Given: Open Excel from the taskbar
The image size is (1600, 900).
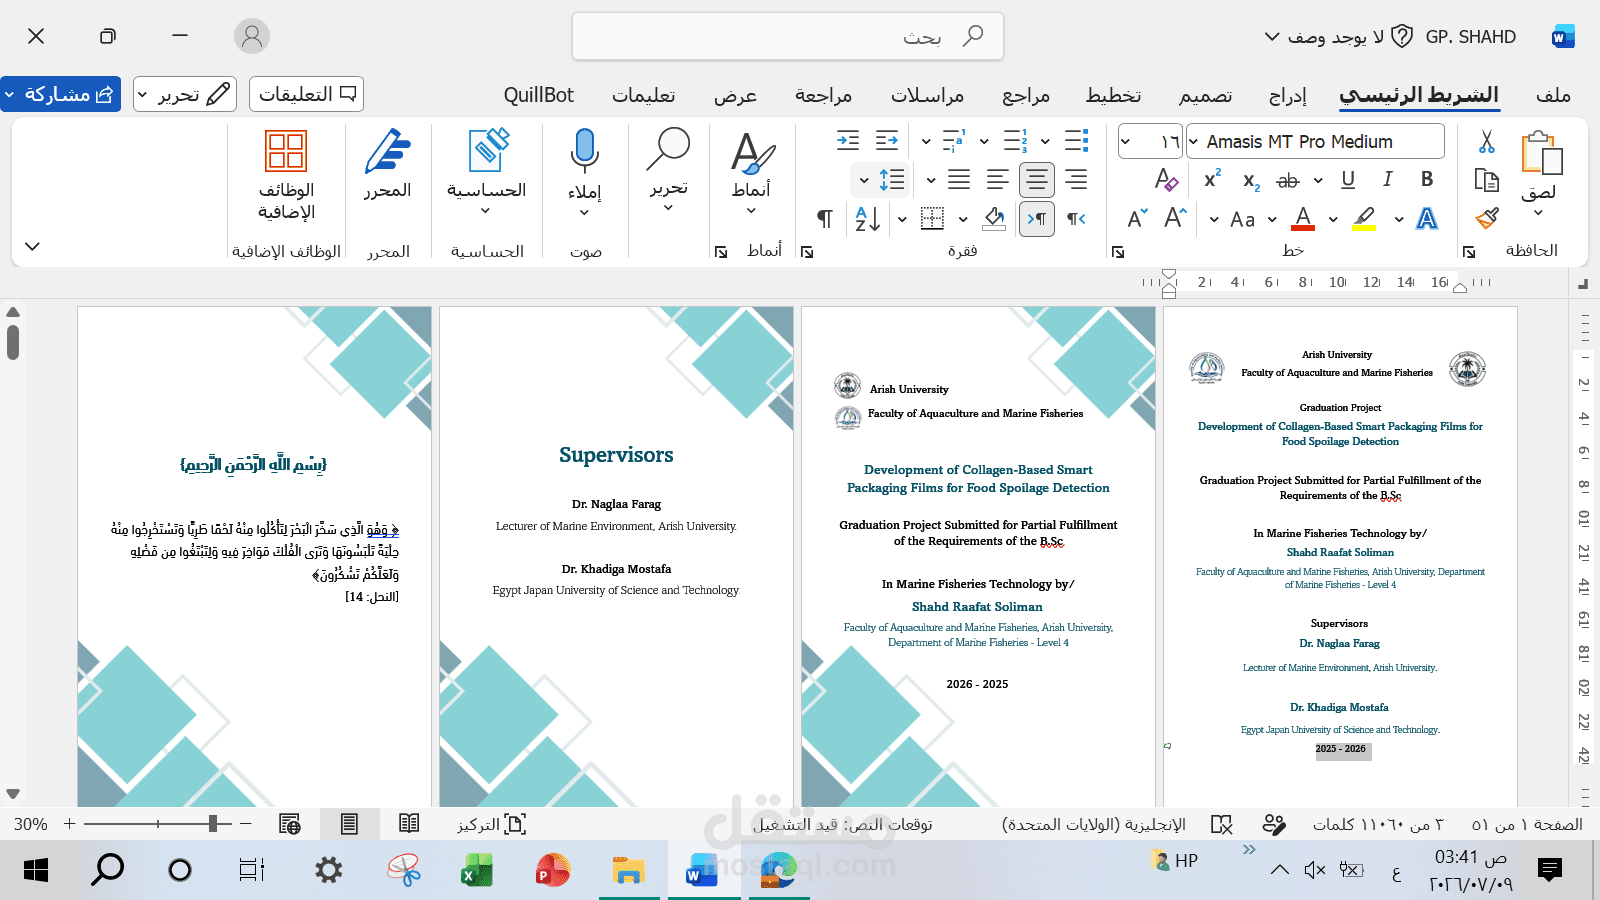Looking at the screenshot, I should point(477,870).
